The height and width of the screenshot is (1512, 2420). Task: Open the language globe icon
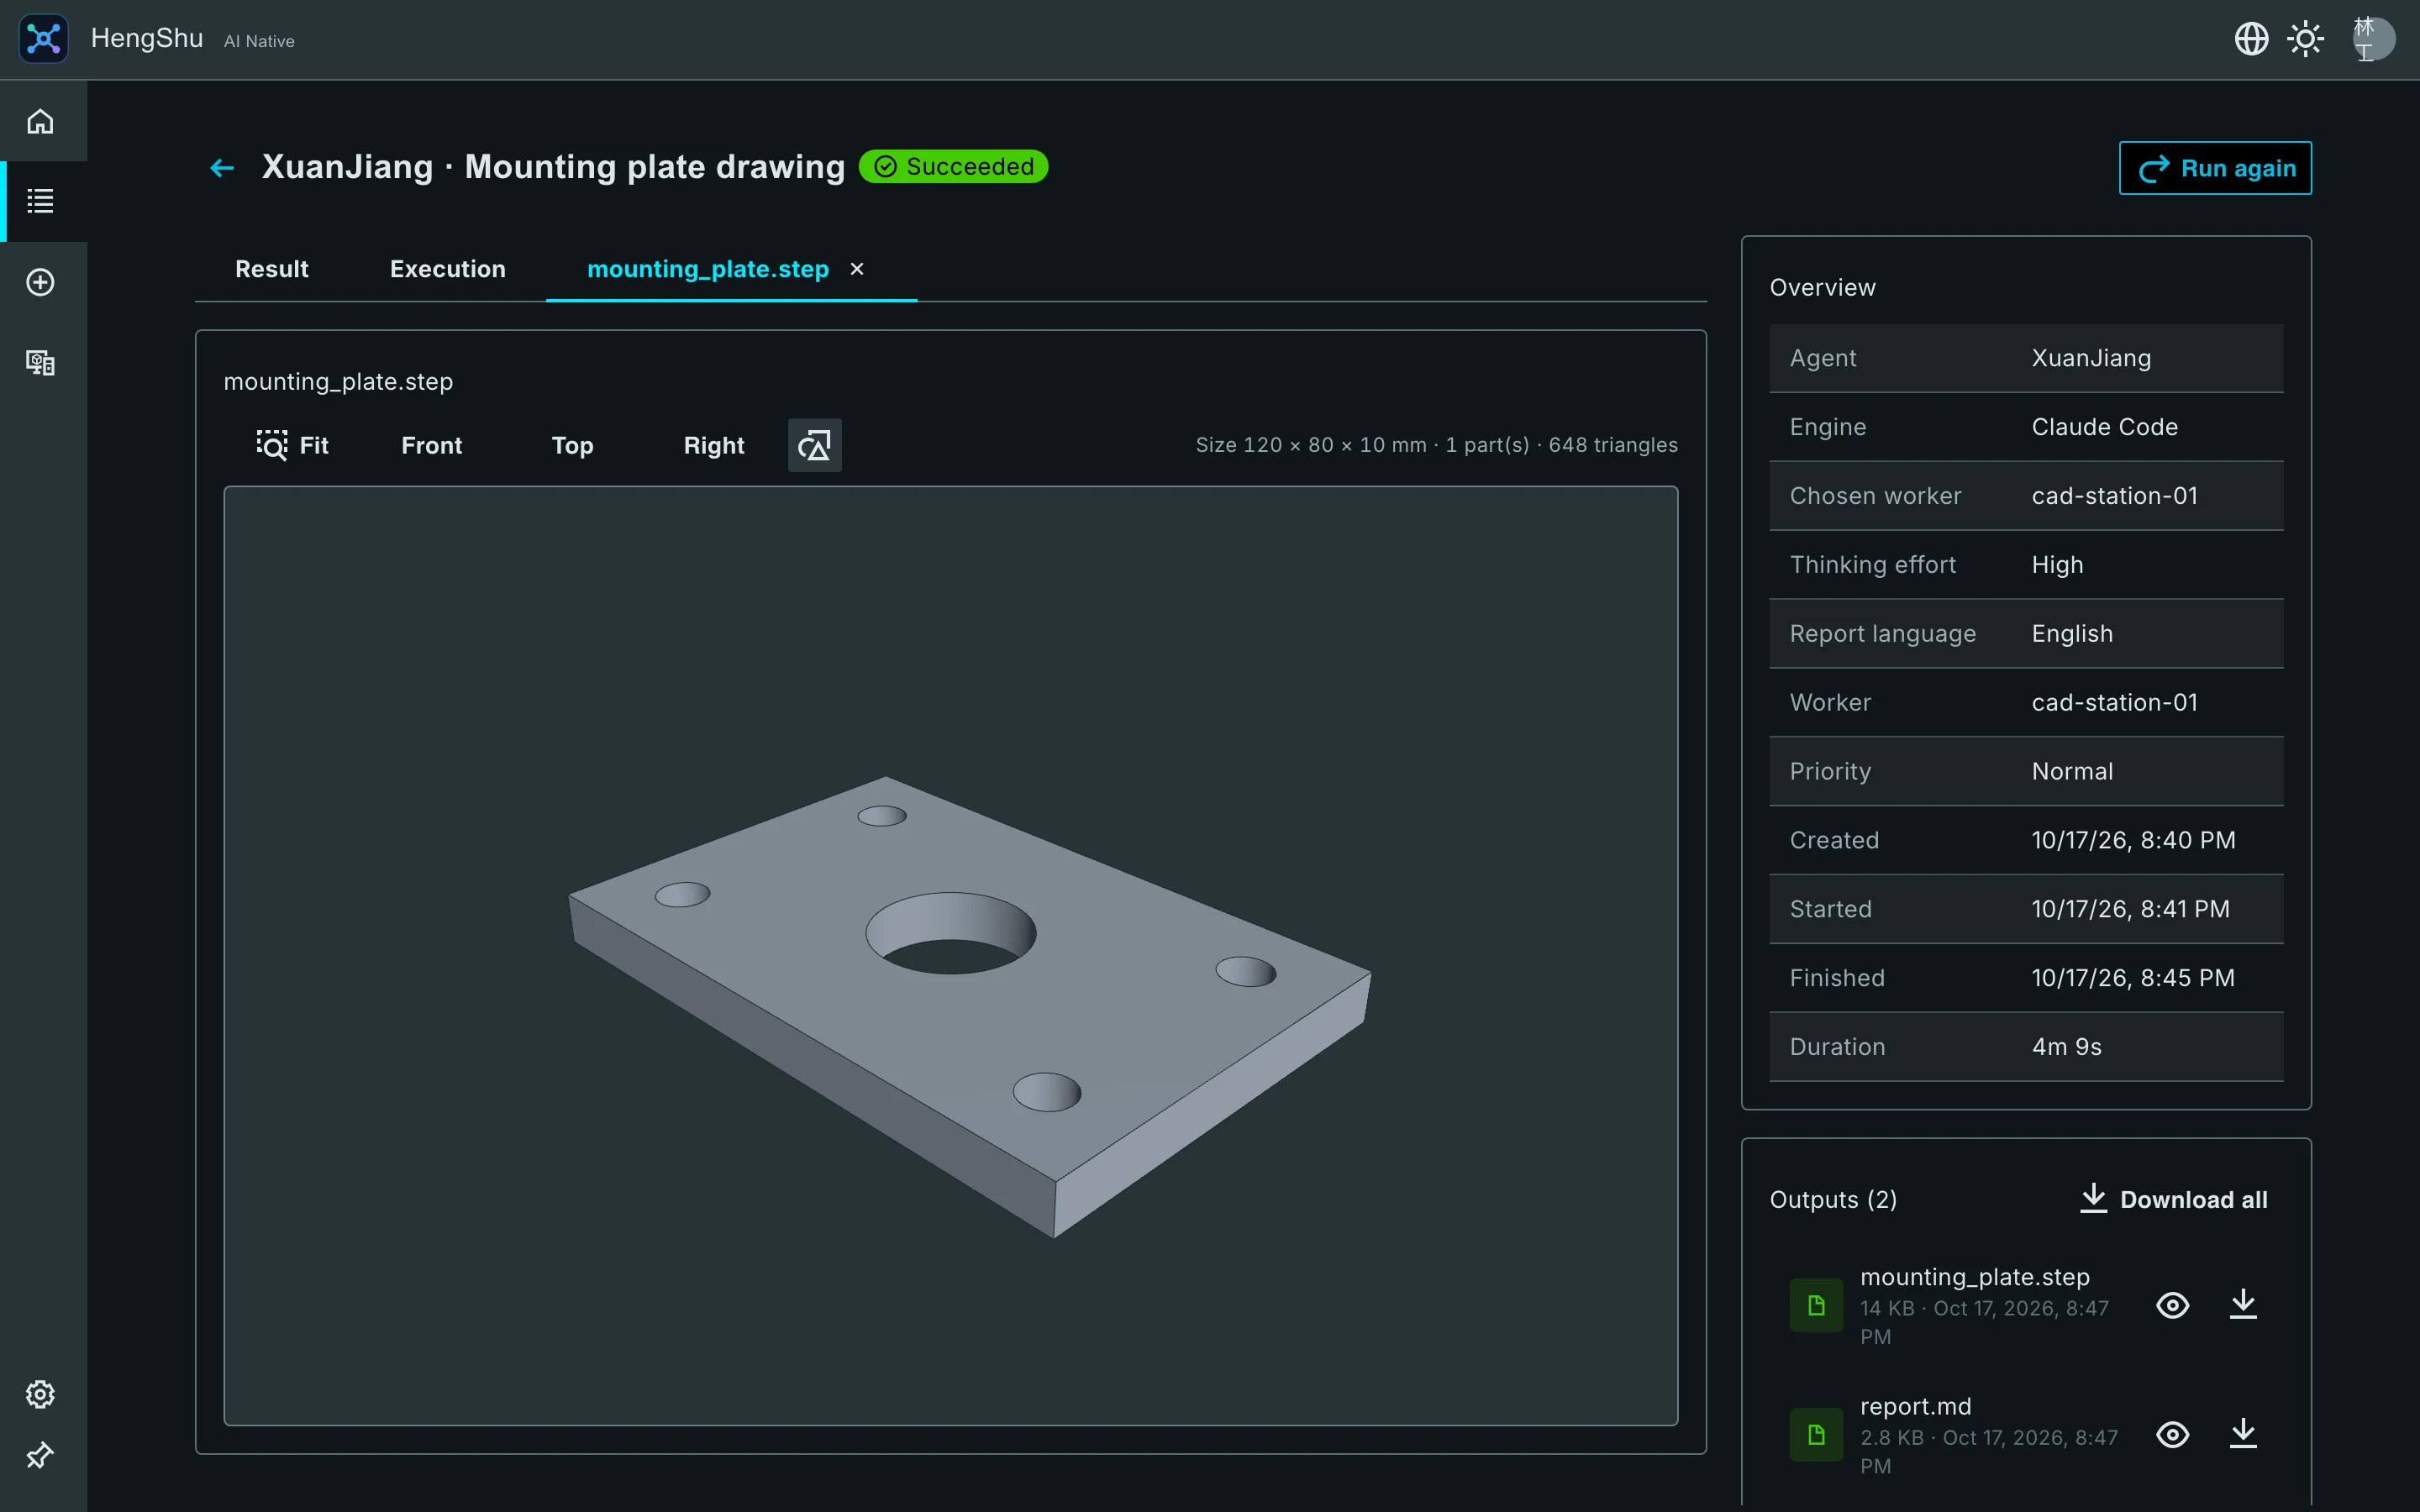click(x=2251, y=39)
